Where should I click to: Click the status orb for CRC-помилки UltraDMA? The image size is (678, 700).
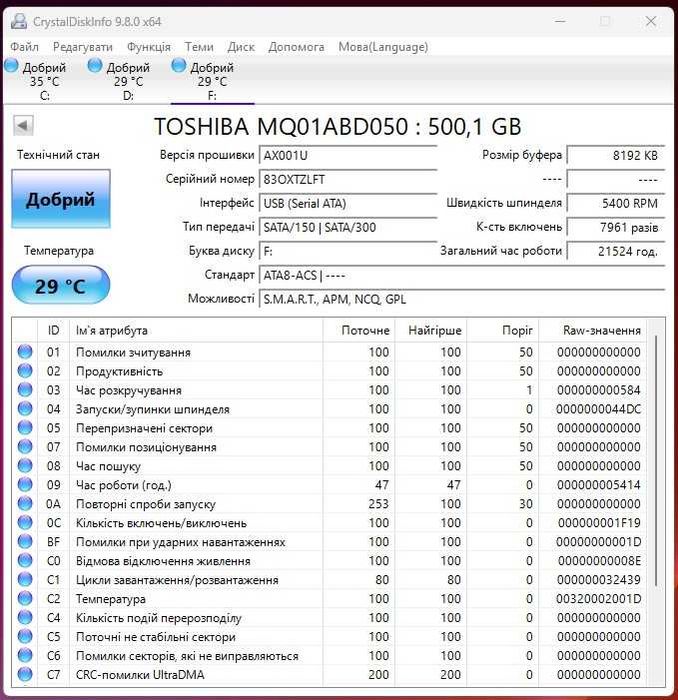click(25, 674)
